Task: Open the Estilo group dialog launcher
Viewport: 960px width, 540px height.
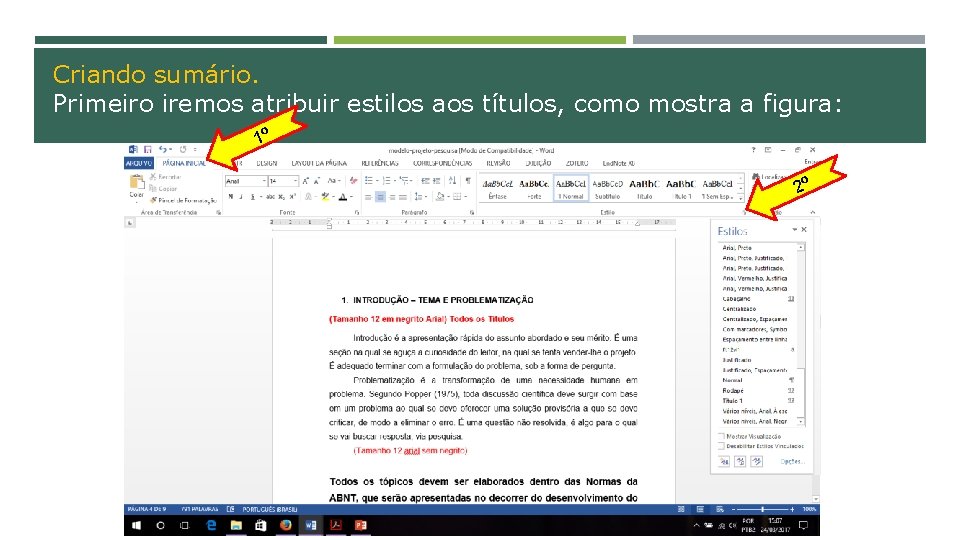Action: coord(744,212)
